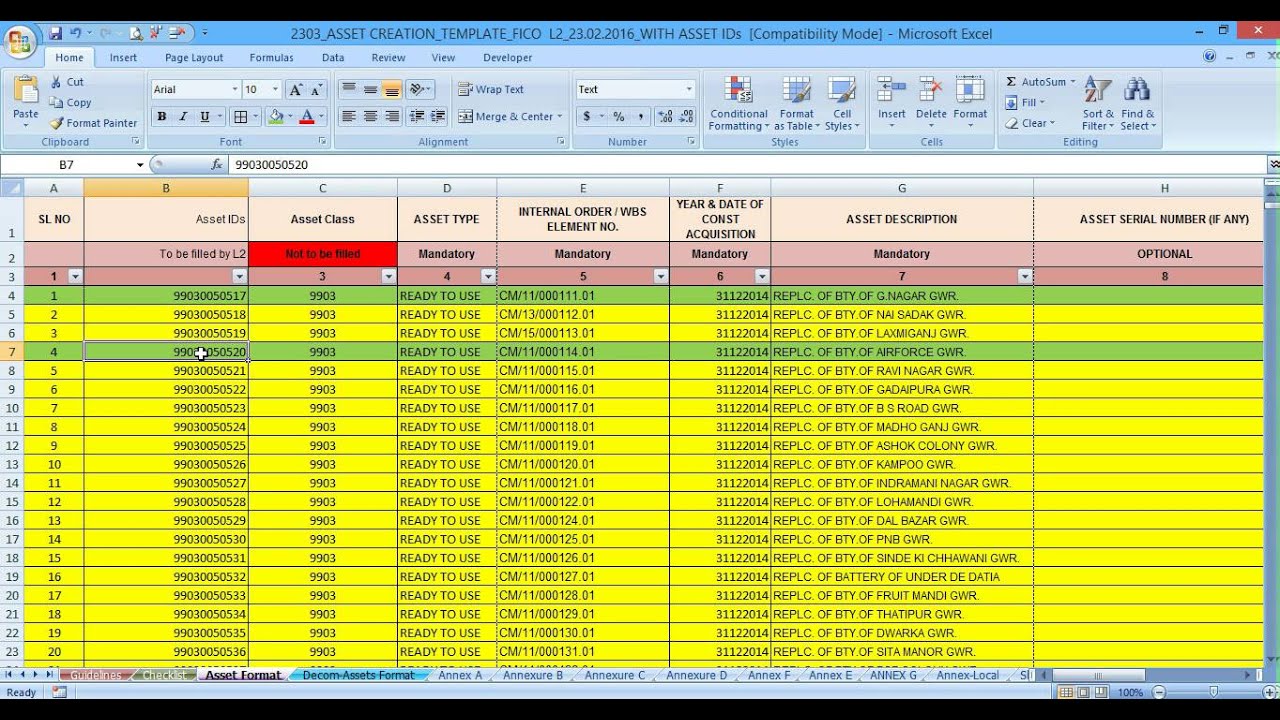
Task: Click the Cut scissors command
Action: [x=68, y=82]
